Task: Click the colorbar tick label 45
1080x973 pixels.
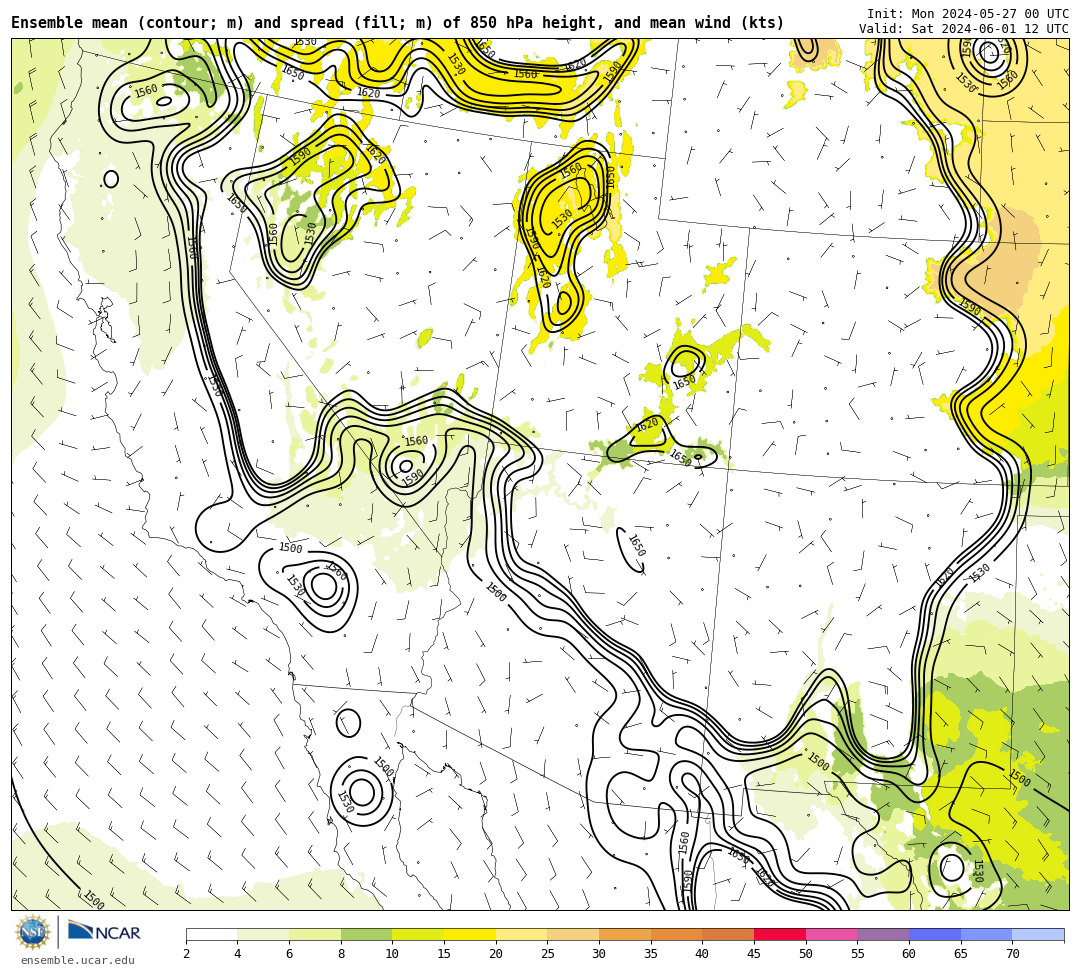Action: (754, 954)
